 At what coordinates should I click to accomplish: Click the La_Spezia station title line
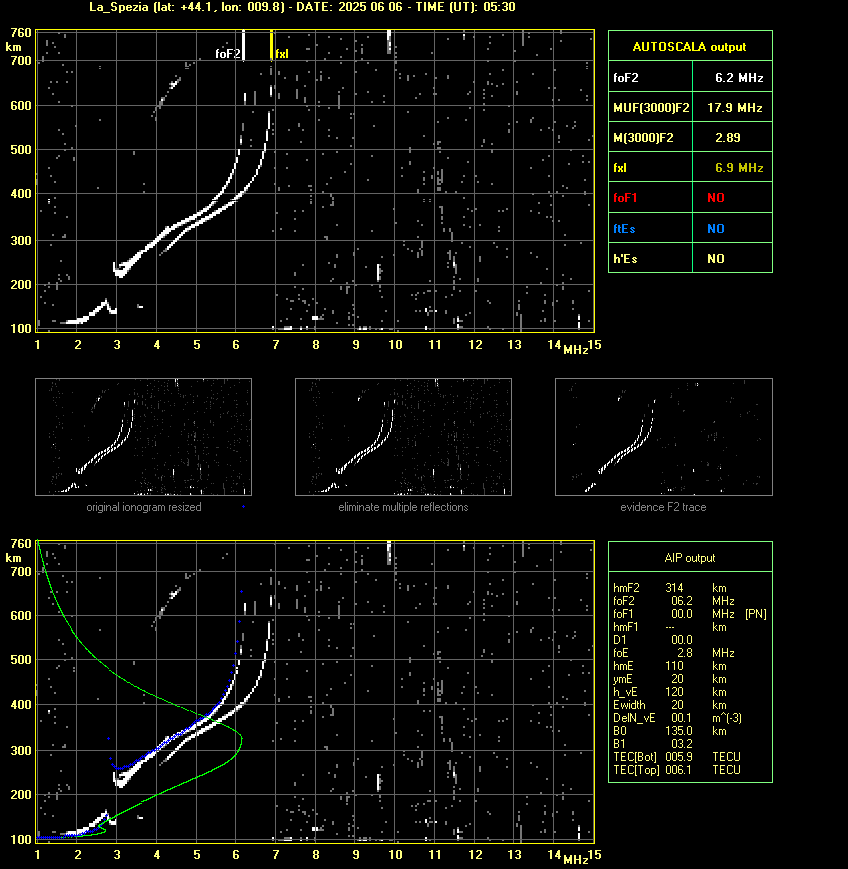tap(302, 7)
